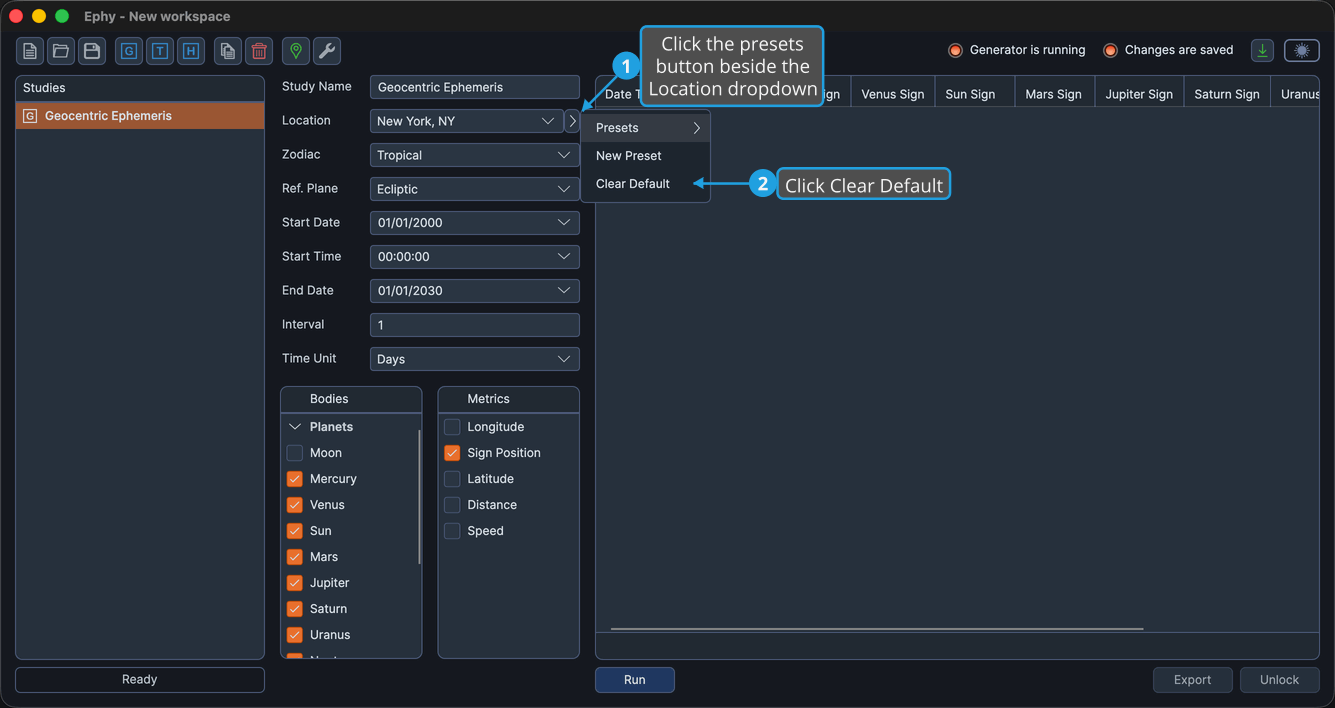Open a workspace folder
The width and height of the screenshot is (1335, 708).
point(61,51)
